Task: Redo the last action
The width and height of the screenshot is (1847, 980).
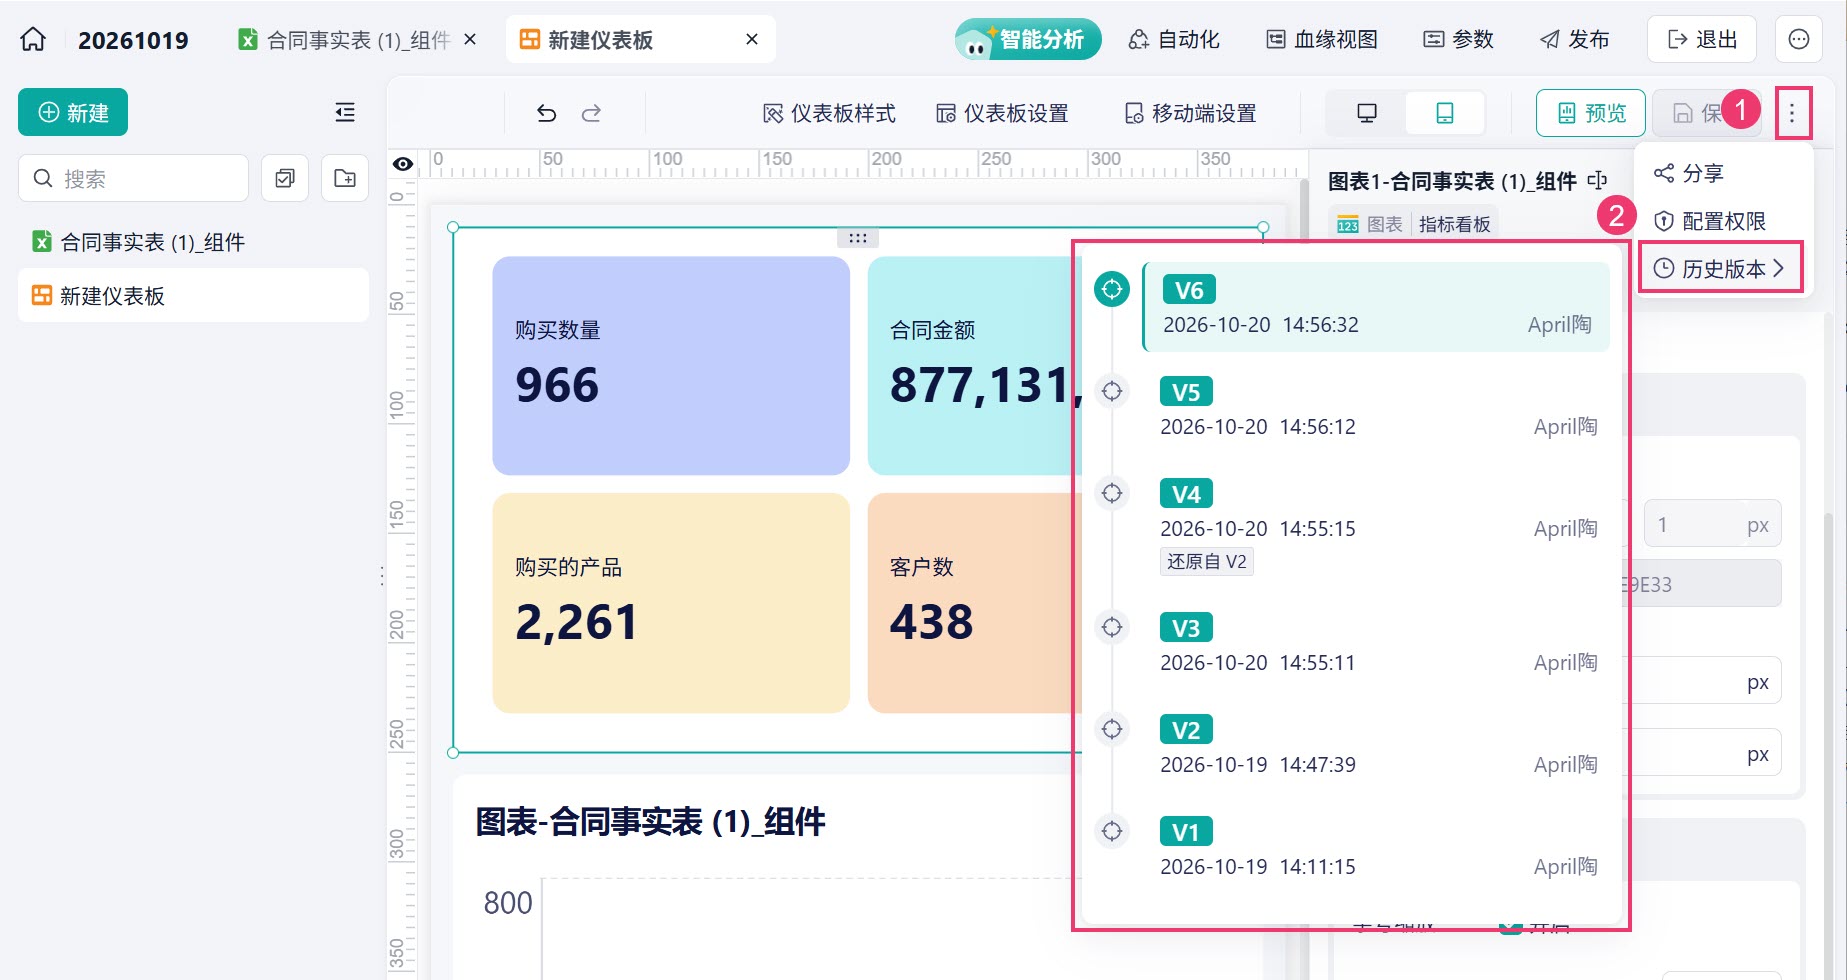Action: point(591,113)
